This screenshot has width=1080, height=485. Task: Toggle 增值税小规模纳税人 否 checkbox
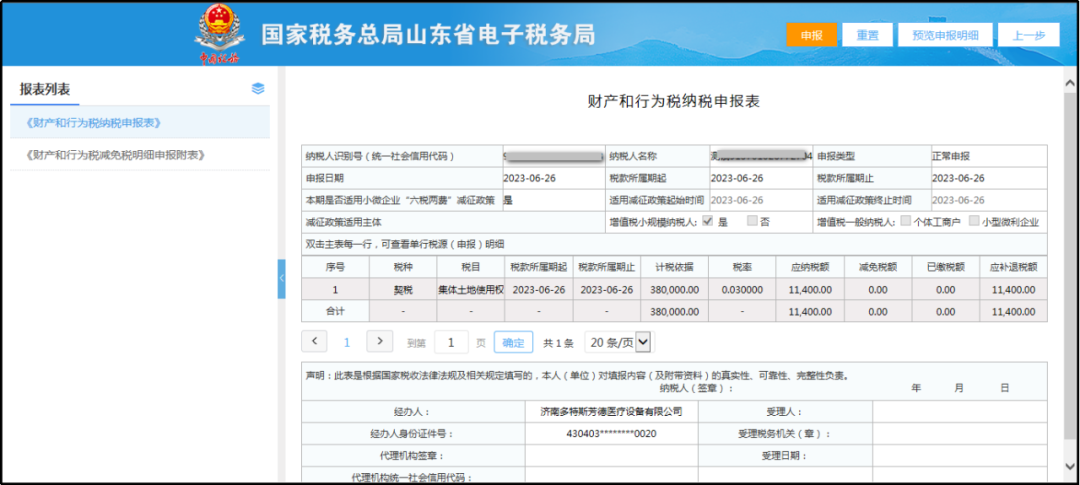[752, 221]
